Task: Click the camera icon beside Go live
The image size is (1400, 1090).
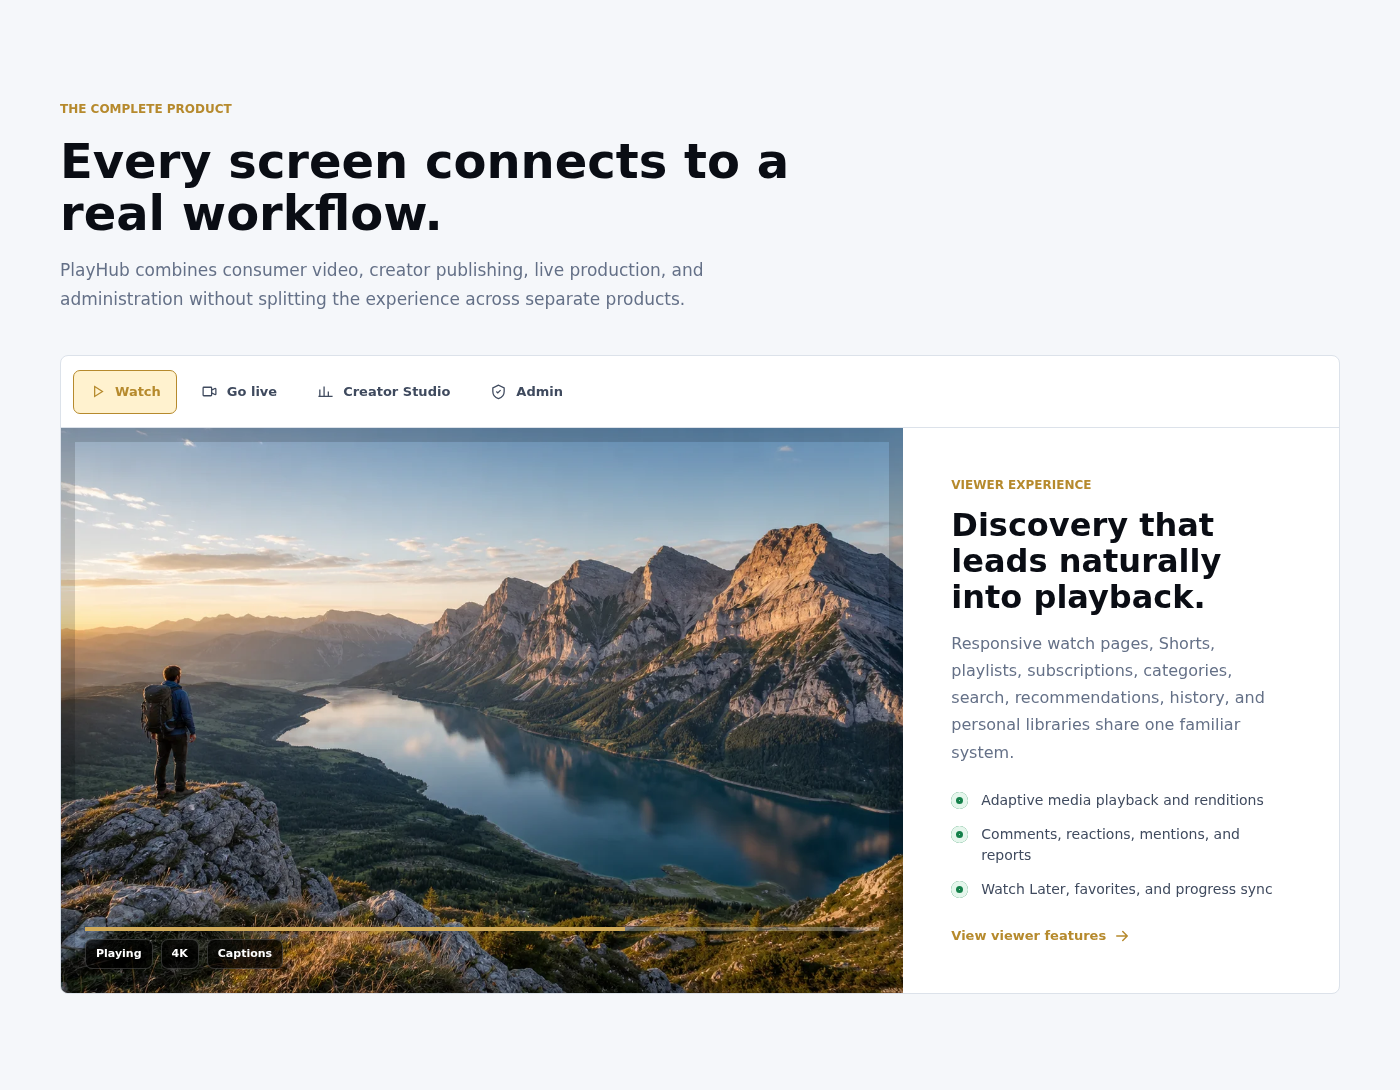Action: (209, 392)
